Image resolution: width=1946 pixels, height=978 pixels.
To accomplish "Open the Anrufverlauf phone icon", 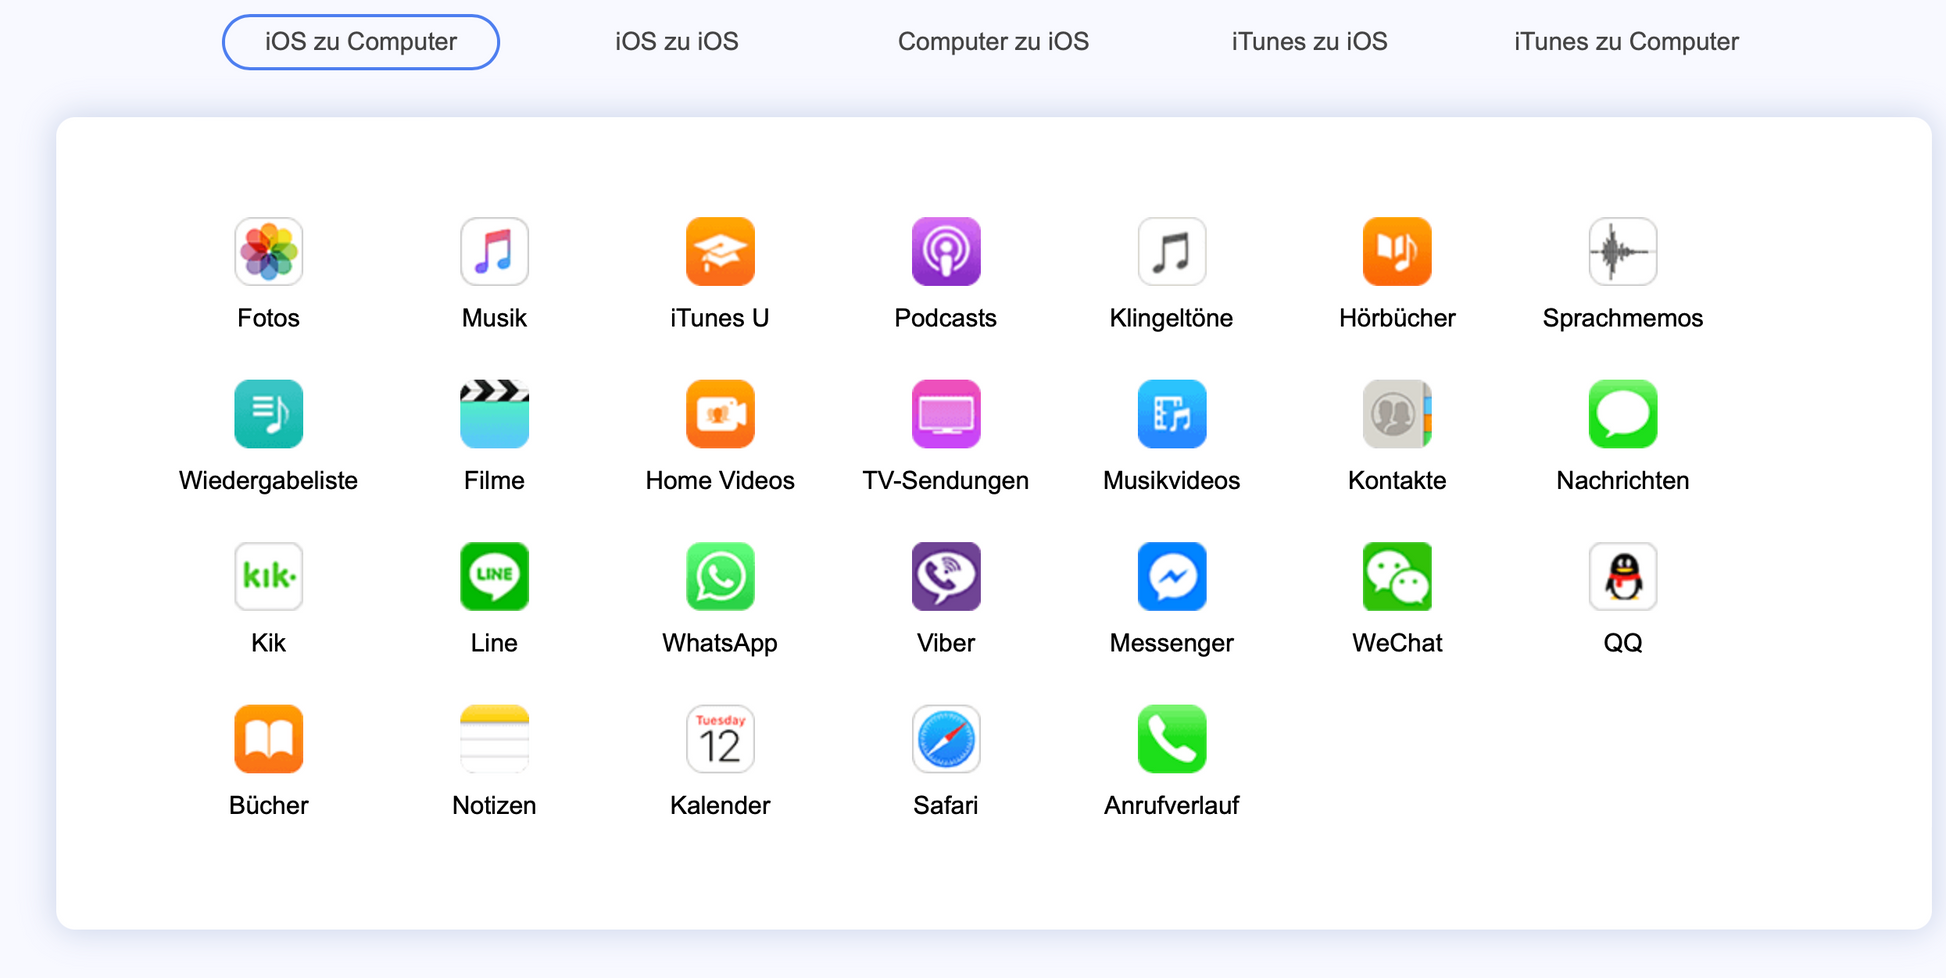I will coord(1171,740).
